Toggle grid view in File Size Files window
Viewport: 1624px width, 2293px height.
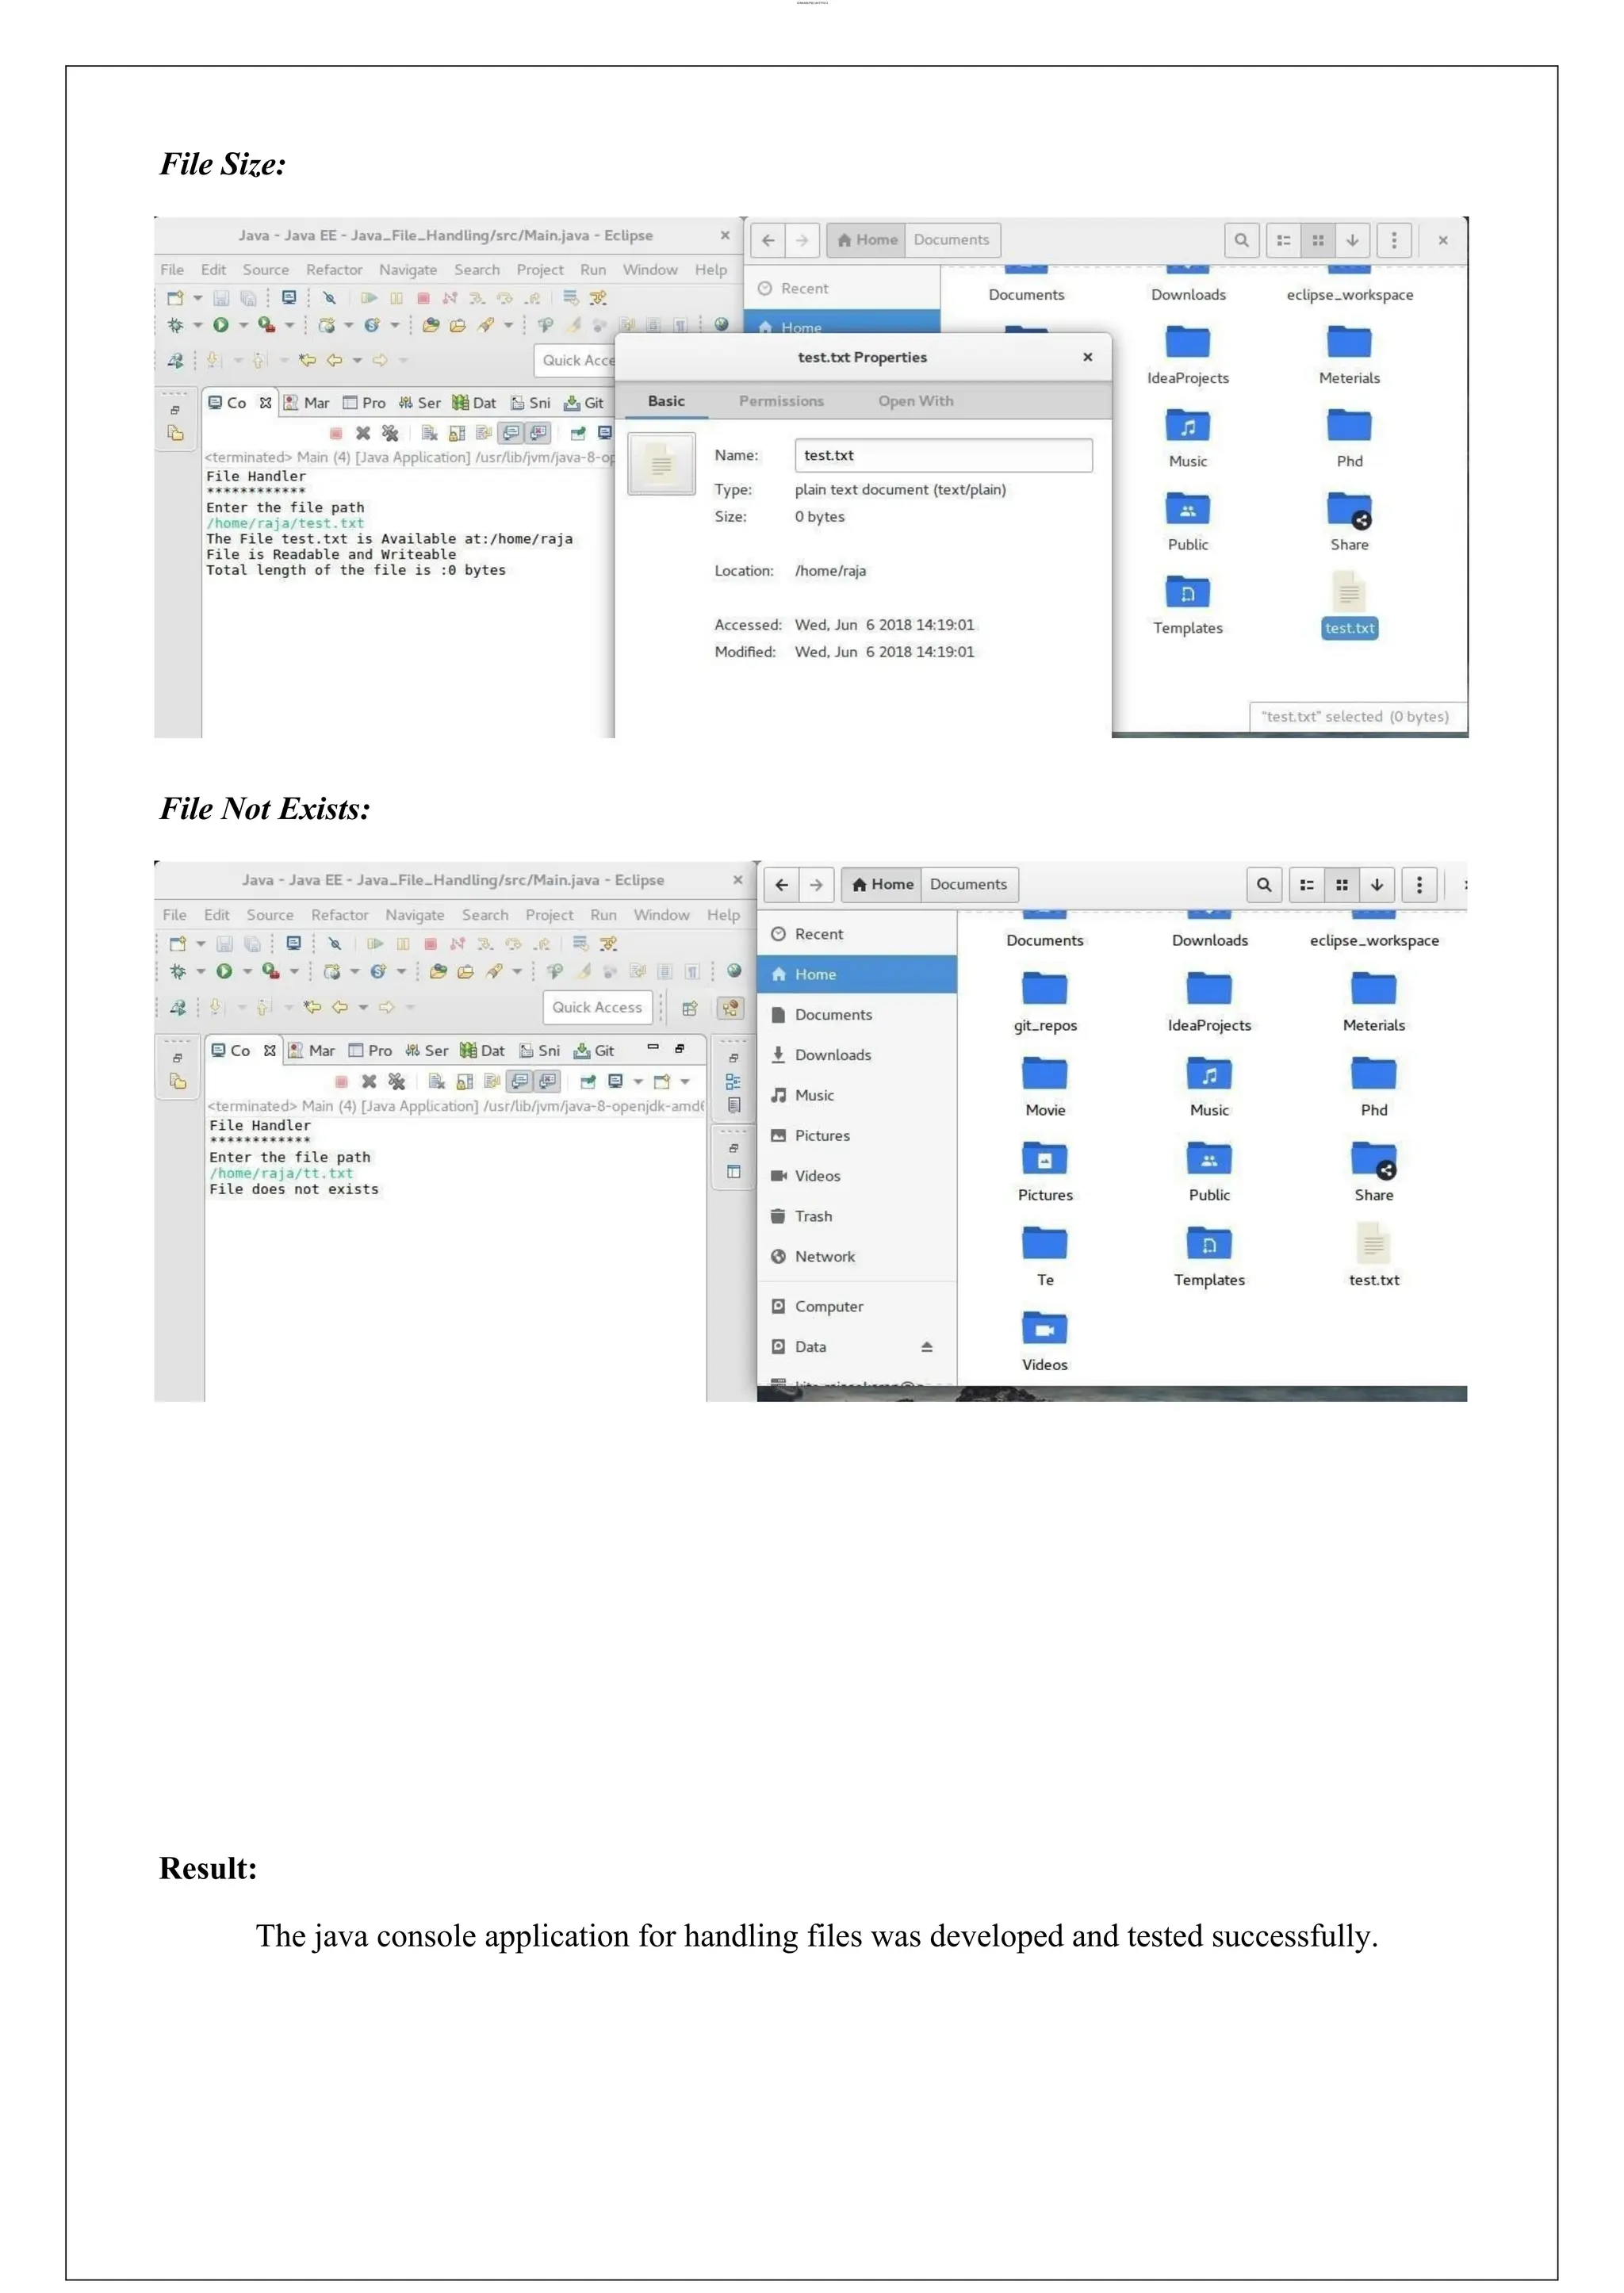(x=1318, y=240)
